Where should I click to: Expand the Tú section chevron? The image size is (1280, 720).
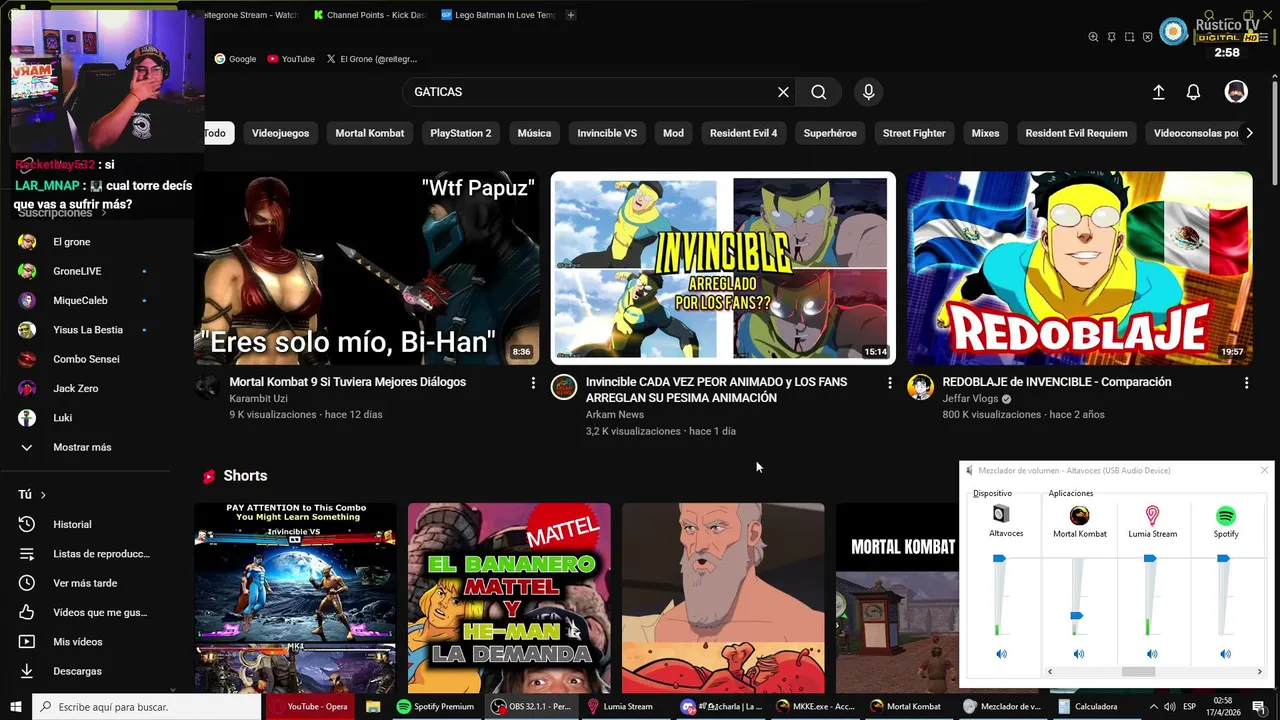click(x=43, y=495)
